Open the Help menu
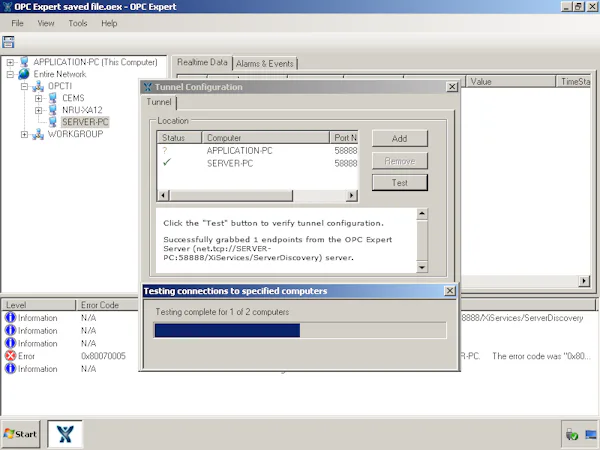600x450 pixels. point(109,23)
